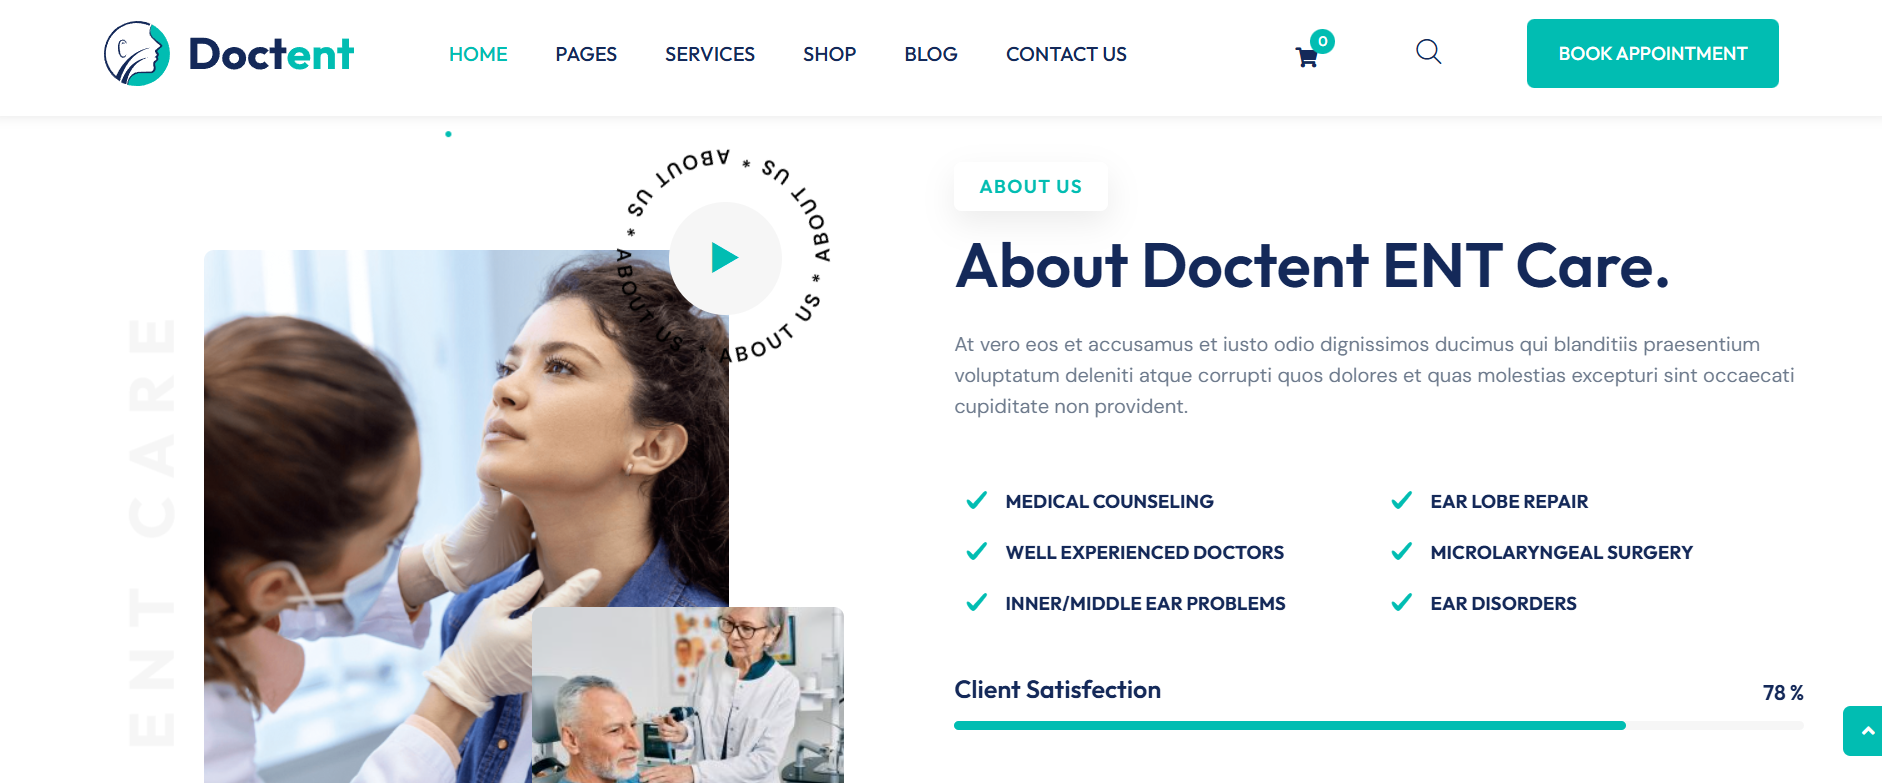Screen dimensions: 1882x783
Task: Click the cart count badge
Action: point(1323,41)
